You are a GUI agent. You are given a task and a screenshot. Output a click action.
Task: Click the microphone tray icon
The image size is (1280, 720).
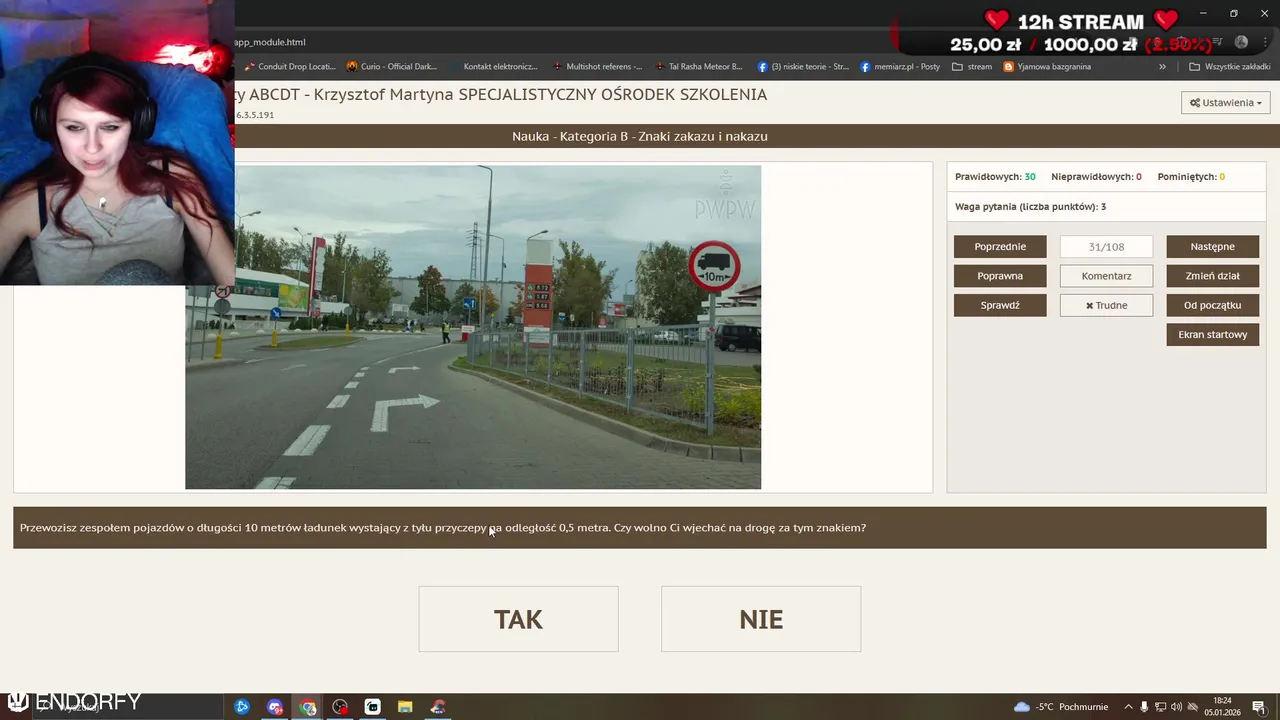point(1144,707)
